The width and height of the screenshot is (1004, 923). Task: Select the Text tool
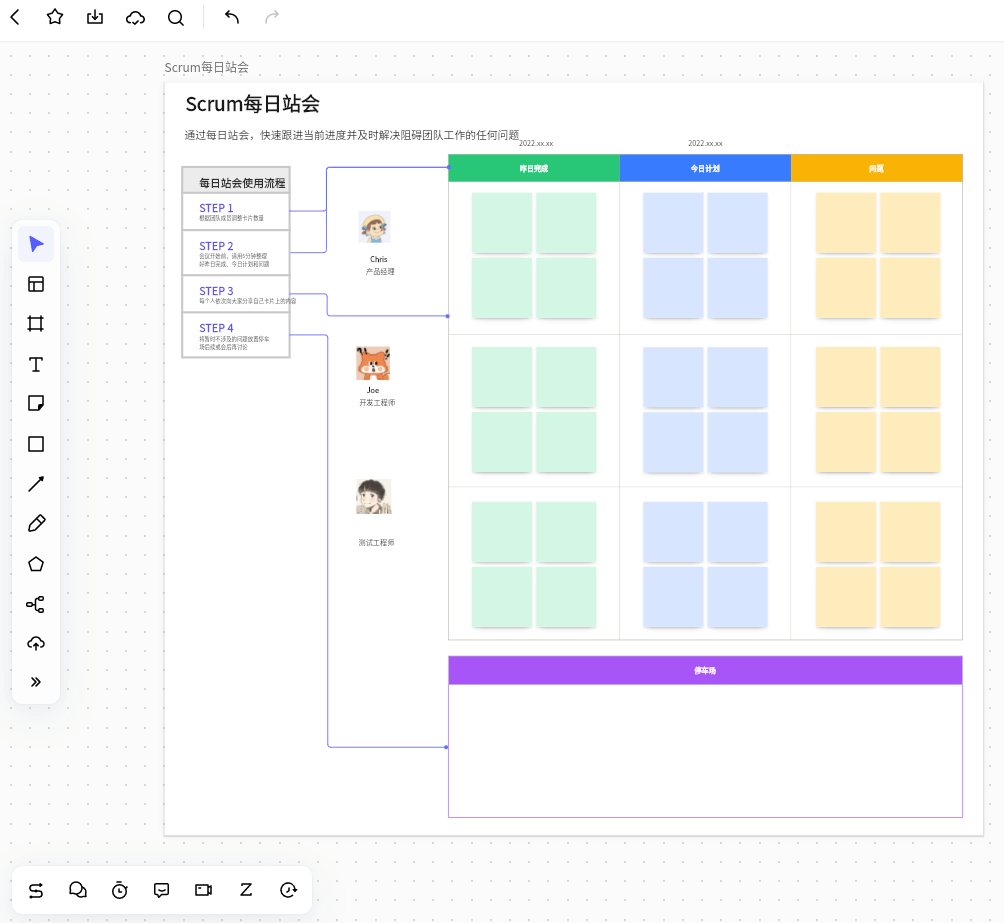tap(36, 364)
